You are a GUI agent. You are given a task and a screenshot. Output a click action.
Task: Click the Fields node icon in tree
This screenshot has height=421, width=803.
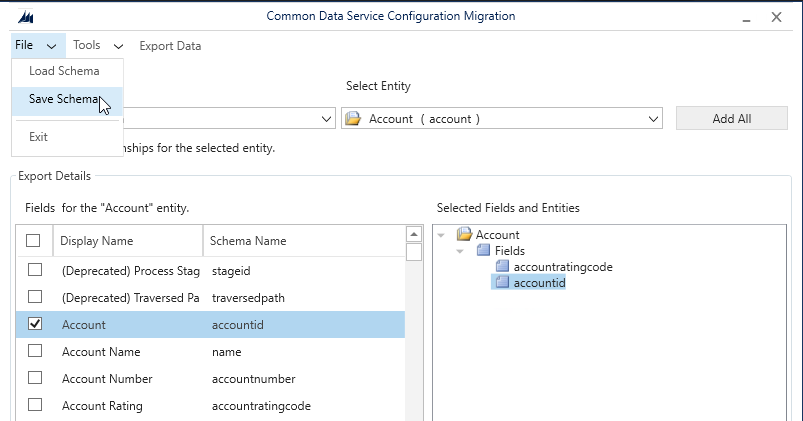click(x=483, y=250)
